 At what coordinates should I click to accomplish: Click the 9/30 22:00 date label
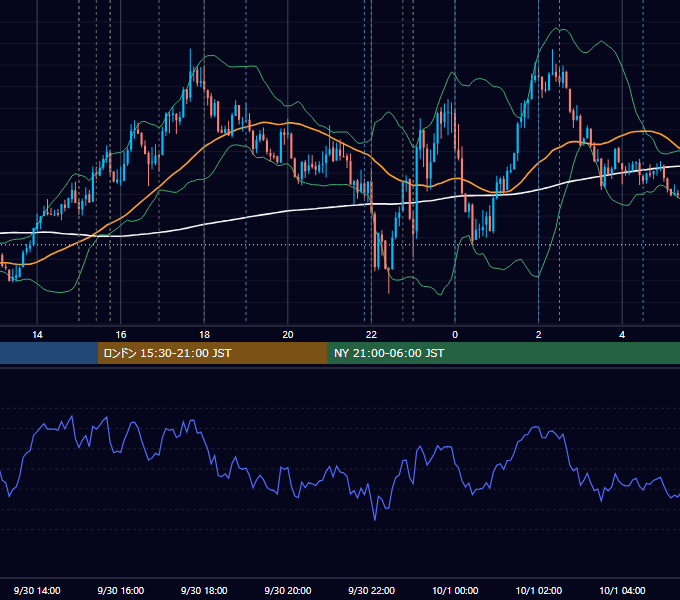(x=372, y=590)
